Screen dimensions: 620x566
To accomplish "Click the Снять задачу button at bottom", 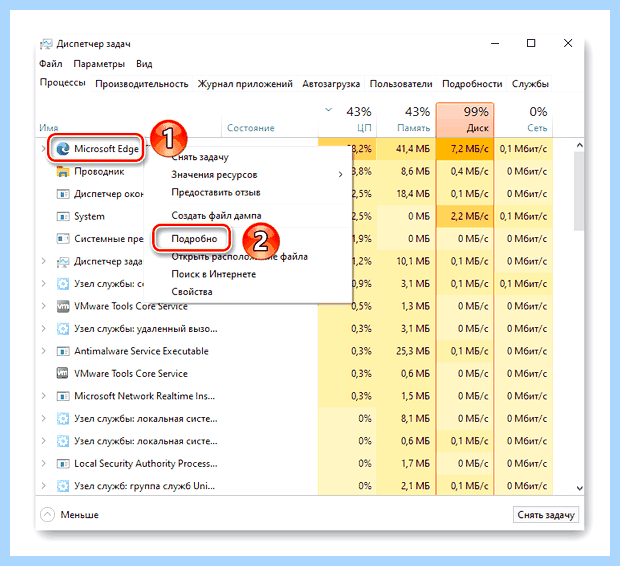I will (x=546, y=515).
